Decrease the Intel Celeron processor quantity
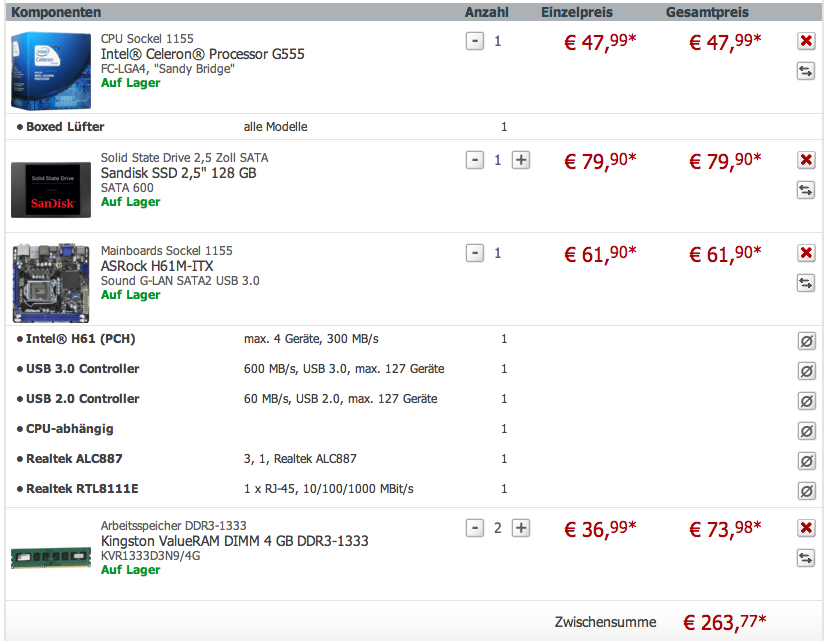The height and width of the screenshot is (641, 826). pyautogui.click(x=475, y=41)
